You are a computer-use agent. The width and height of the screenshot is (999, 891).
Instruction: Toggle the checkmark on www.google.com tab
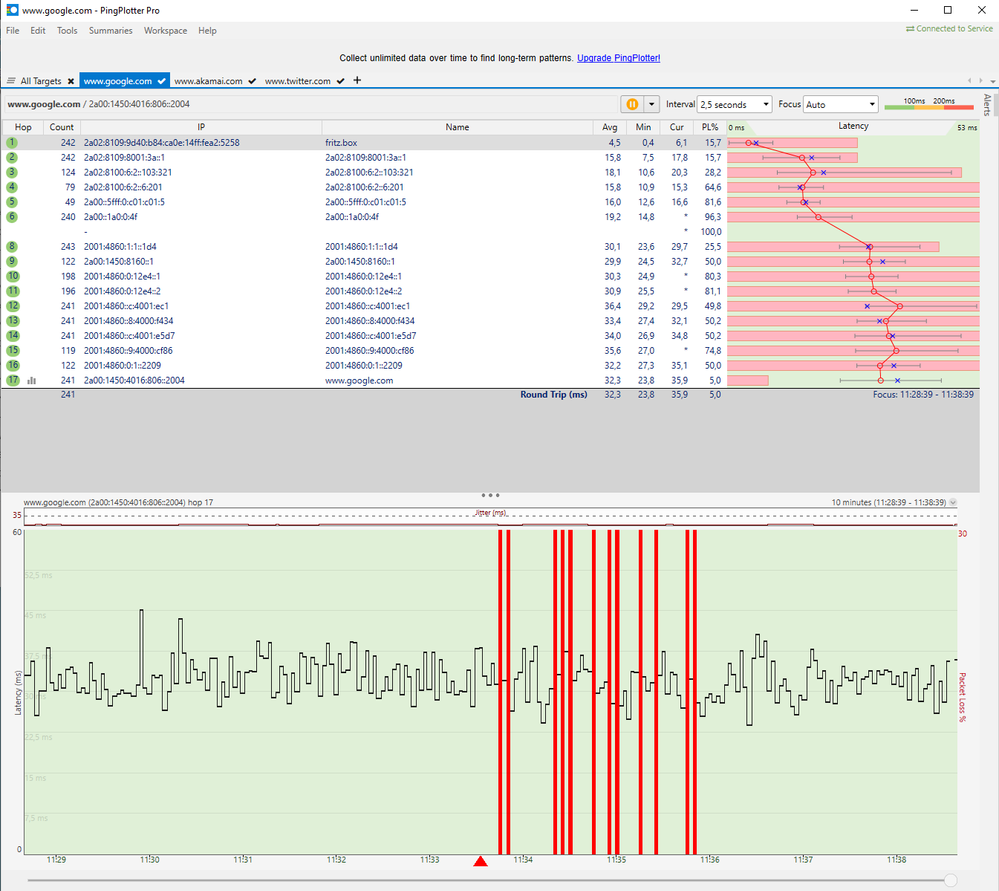coord(160,81)
